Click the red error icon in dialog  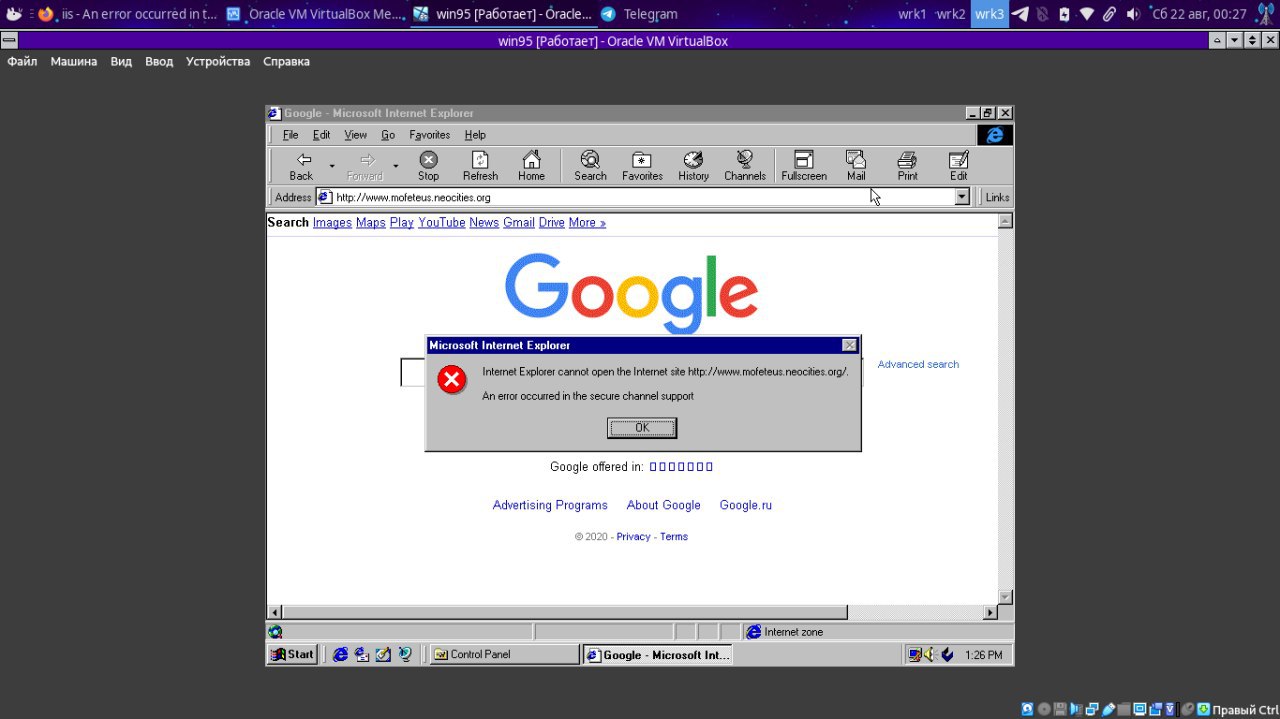(452, 379)
